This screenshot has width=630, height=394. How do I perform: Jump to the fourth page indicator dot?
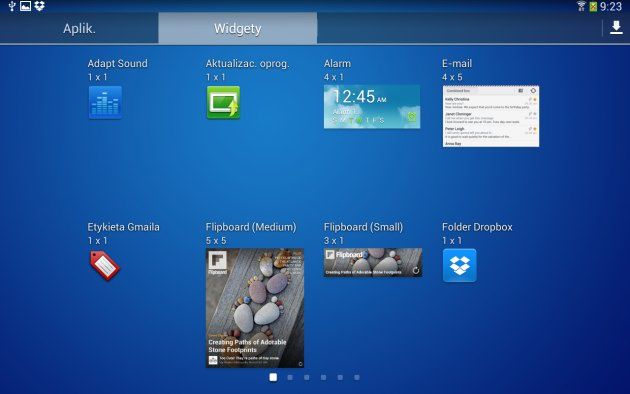pyautogui.click(x=323, y=377)
